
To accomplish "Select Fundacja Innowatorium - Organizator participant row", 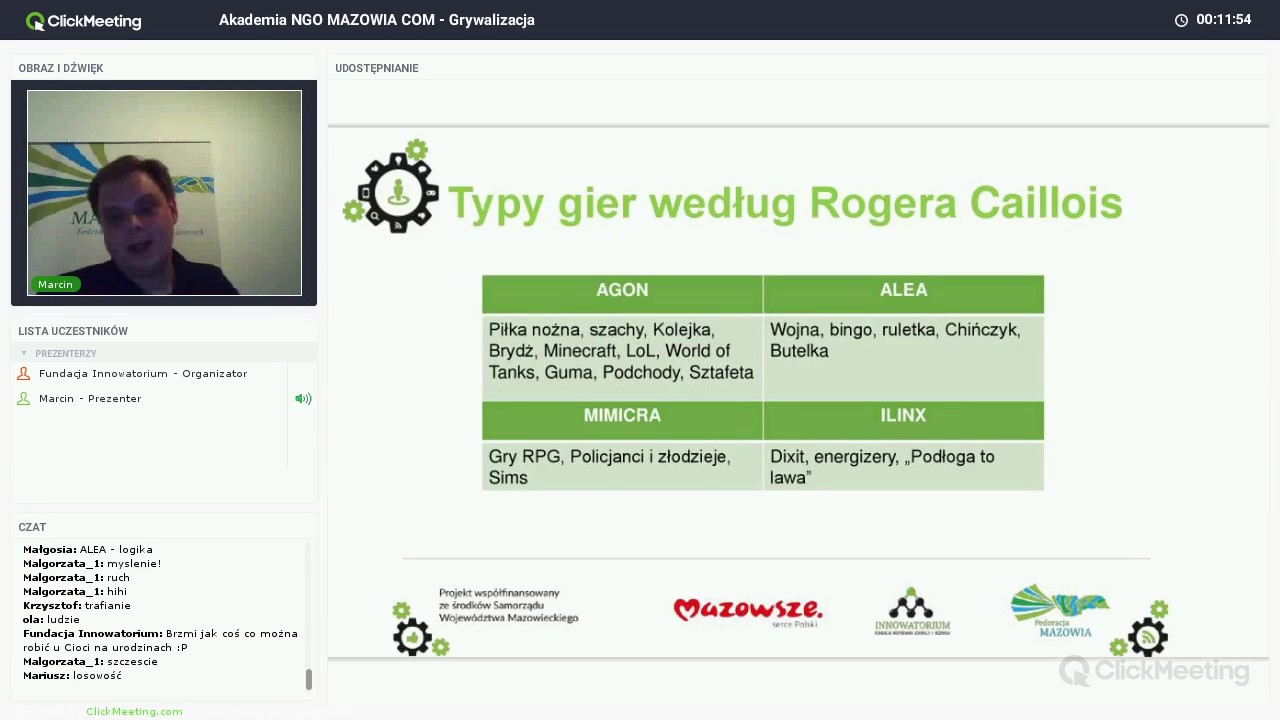I will pos(150,373).
